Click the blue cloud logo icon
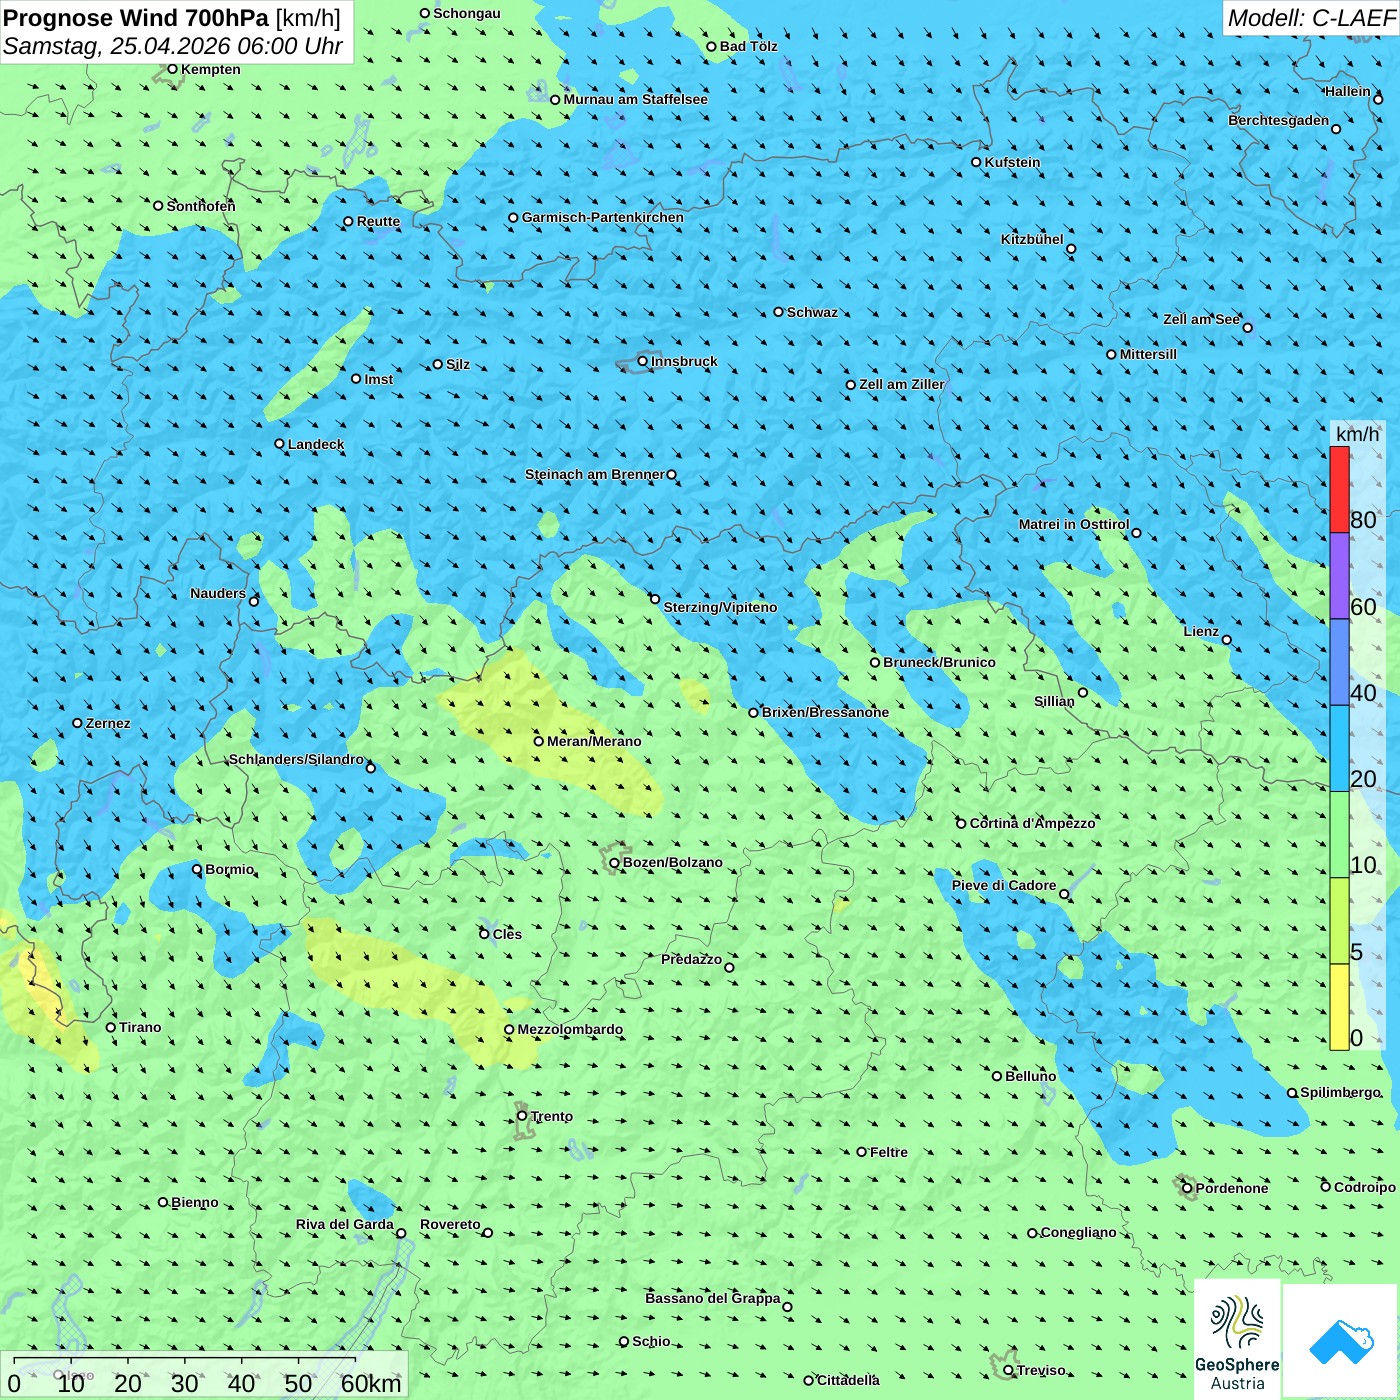Viewport: 1400px width, 1400px height. point(1341,1341)
